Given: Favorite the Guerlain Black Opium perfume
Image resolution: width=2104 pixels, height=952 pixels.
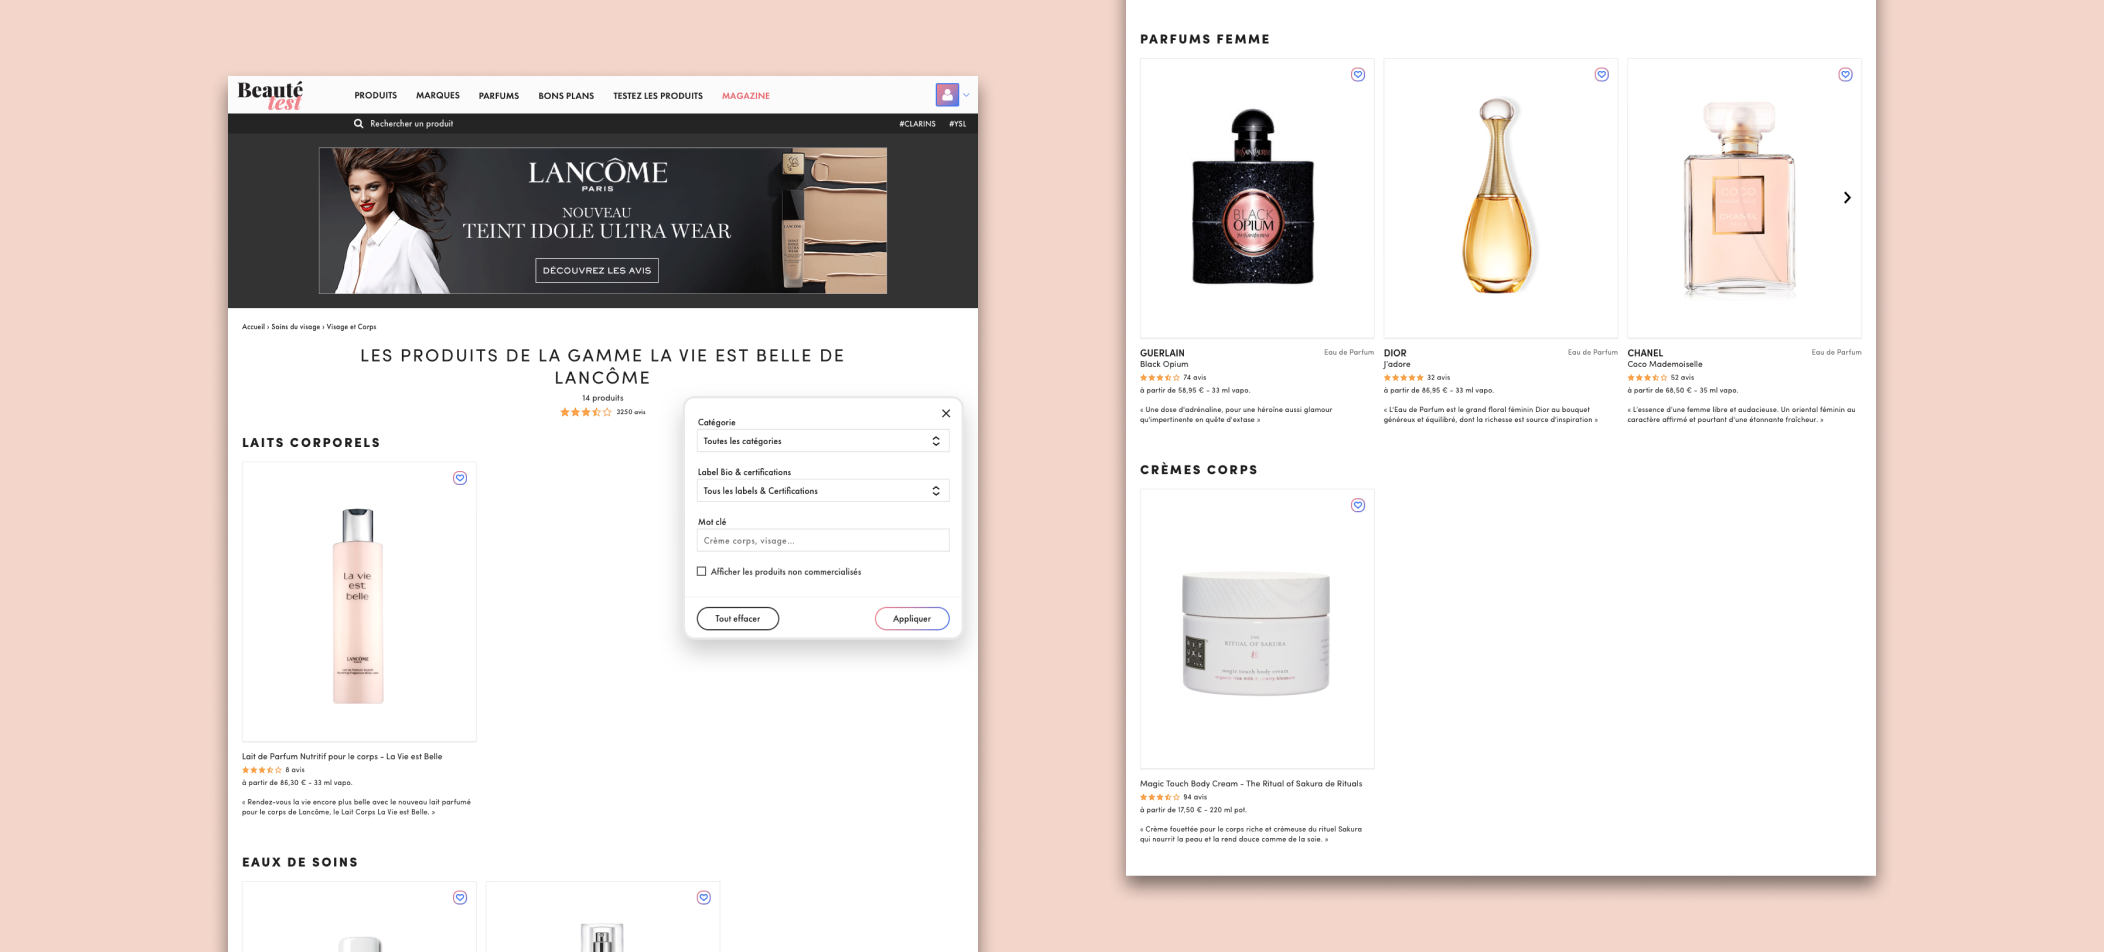Looking at the screenshot, I should click(x=1358, y=75).
